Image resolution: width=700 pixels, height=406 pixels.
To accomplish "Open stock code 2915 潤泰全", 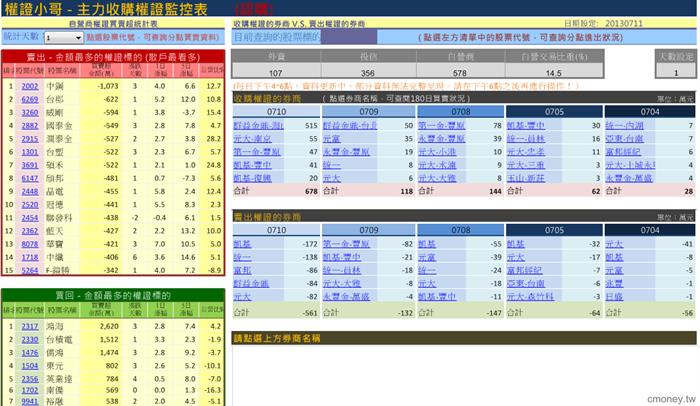I will pyautogui.click(x=30, y=139).
